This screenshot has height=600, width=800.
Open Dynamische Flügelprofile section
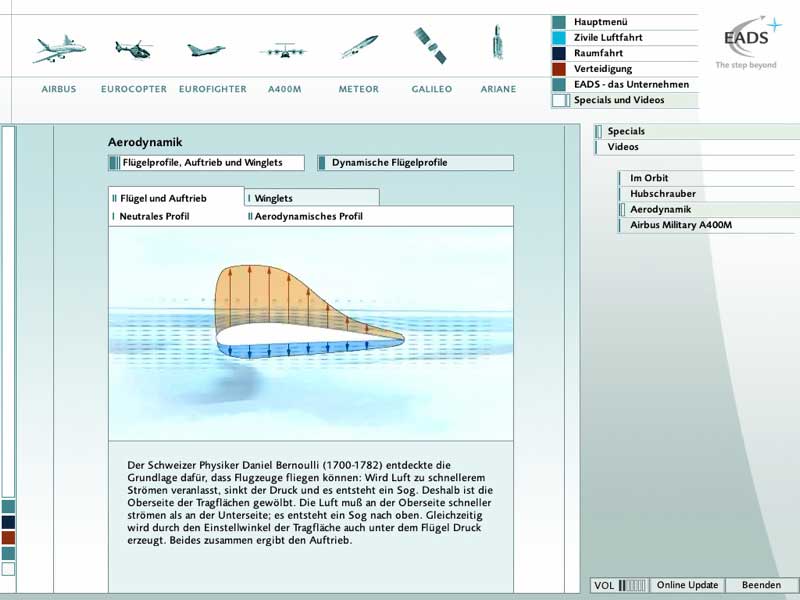tap(415, 163)
